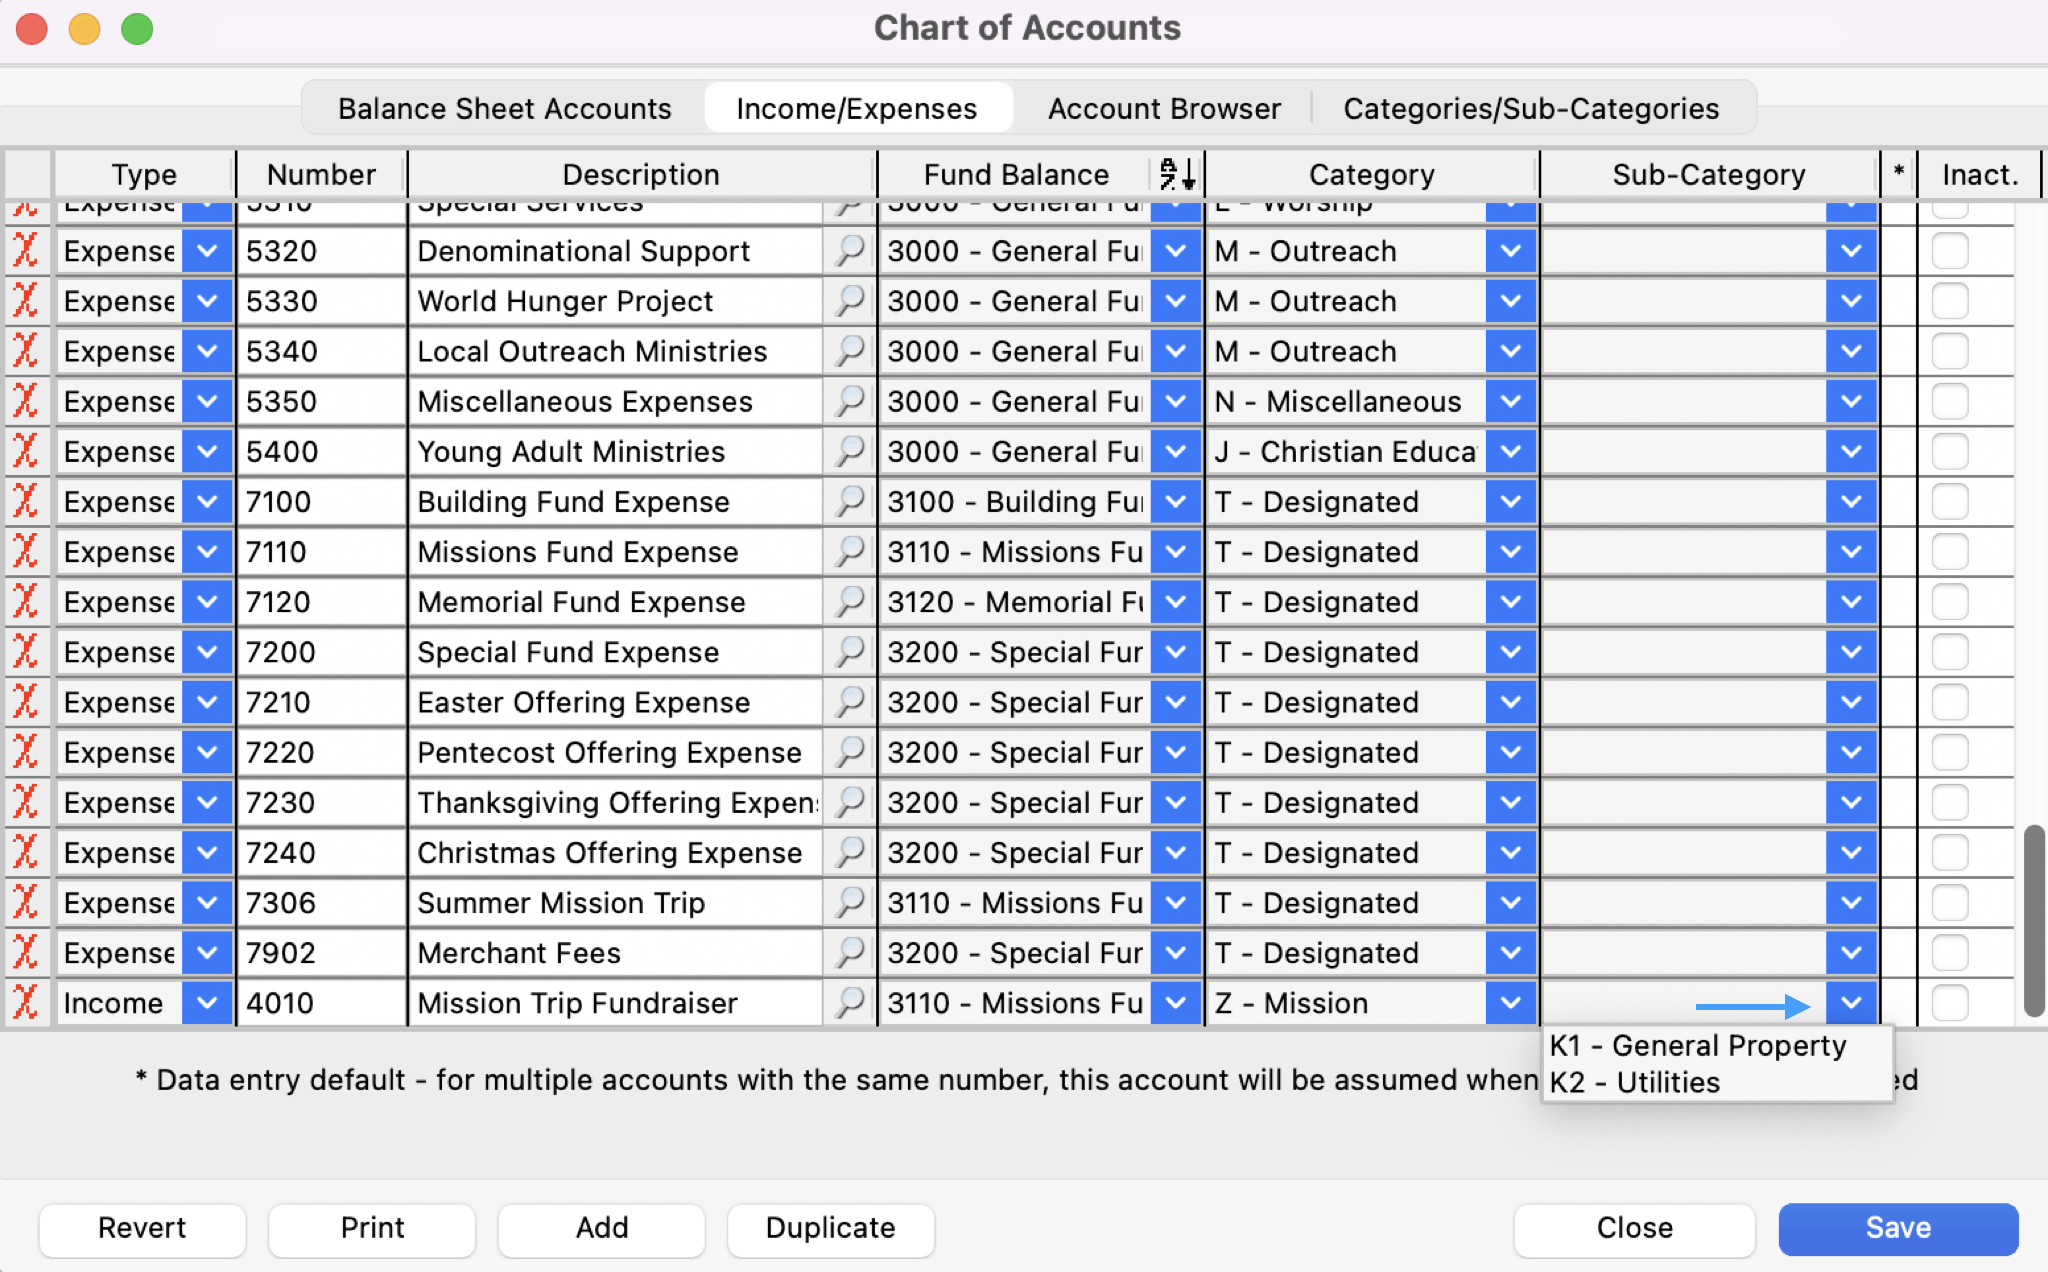Delete the Merchant Fees row with its red X

pyautogui.click(x=26, y=953)
